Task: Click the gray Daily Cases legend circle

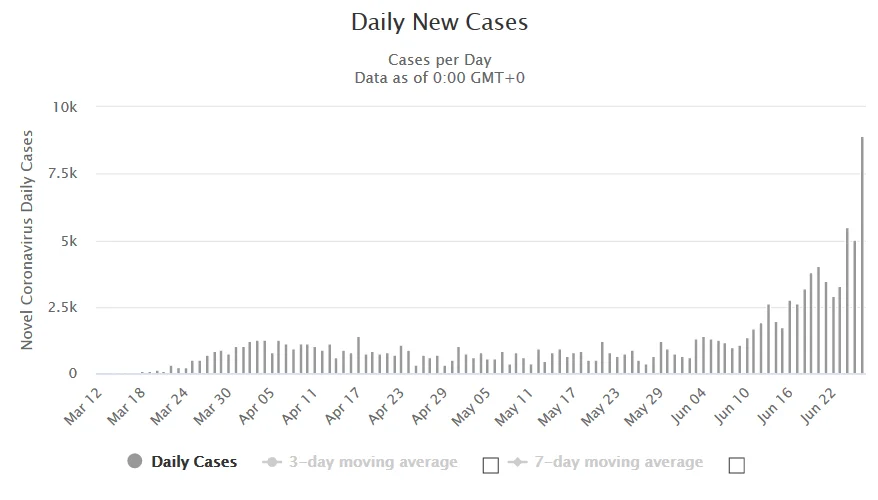Action: tap(135, 462)
